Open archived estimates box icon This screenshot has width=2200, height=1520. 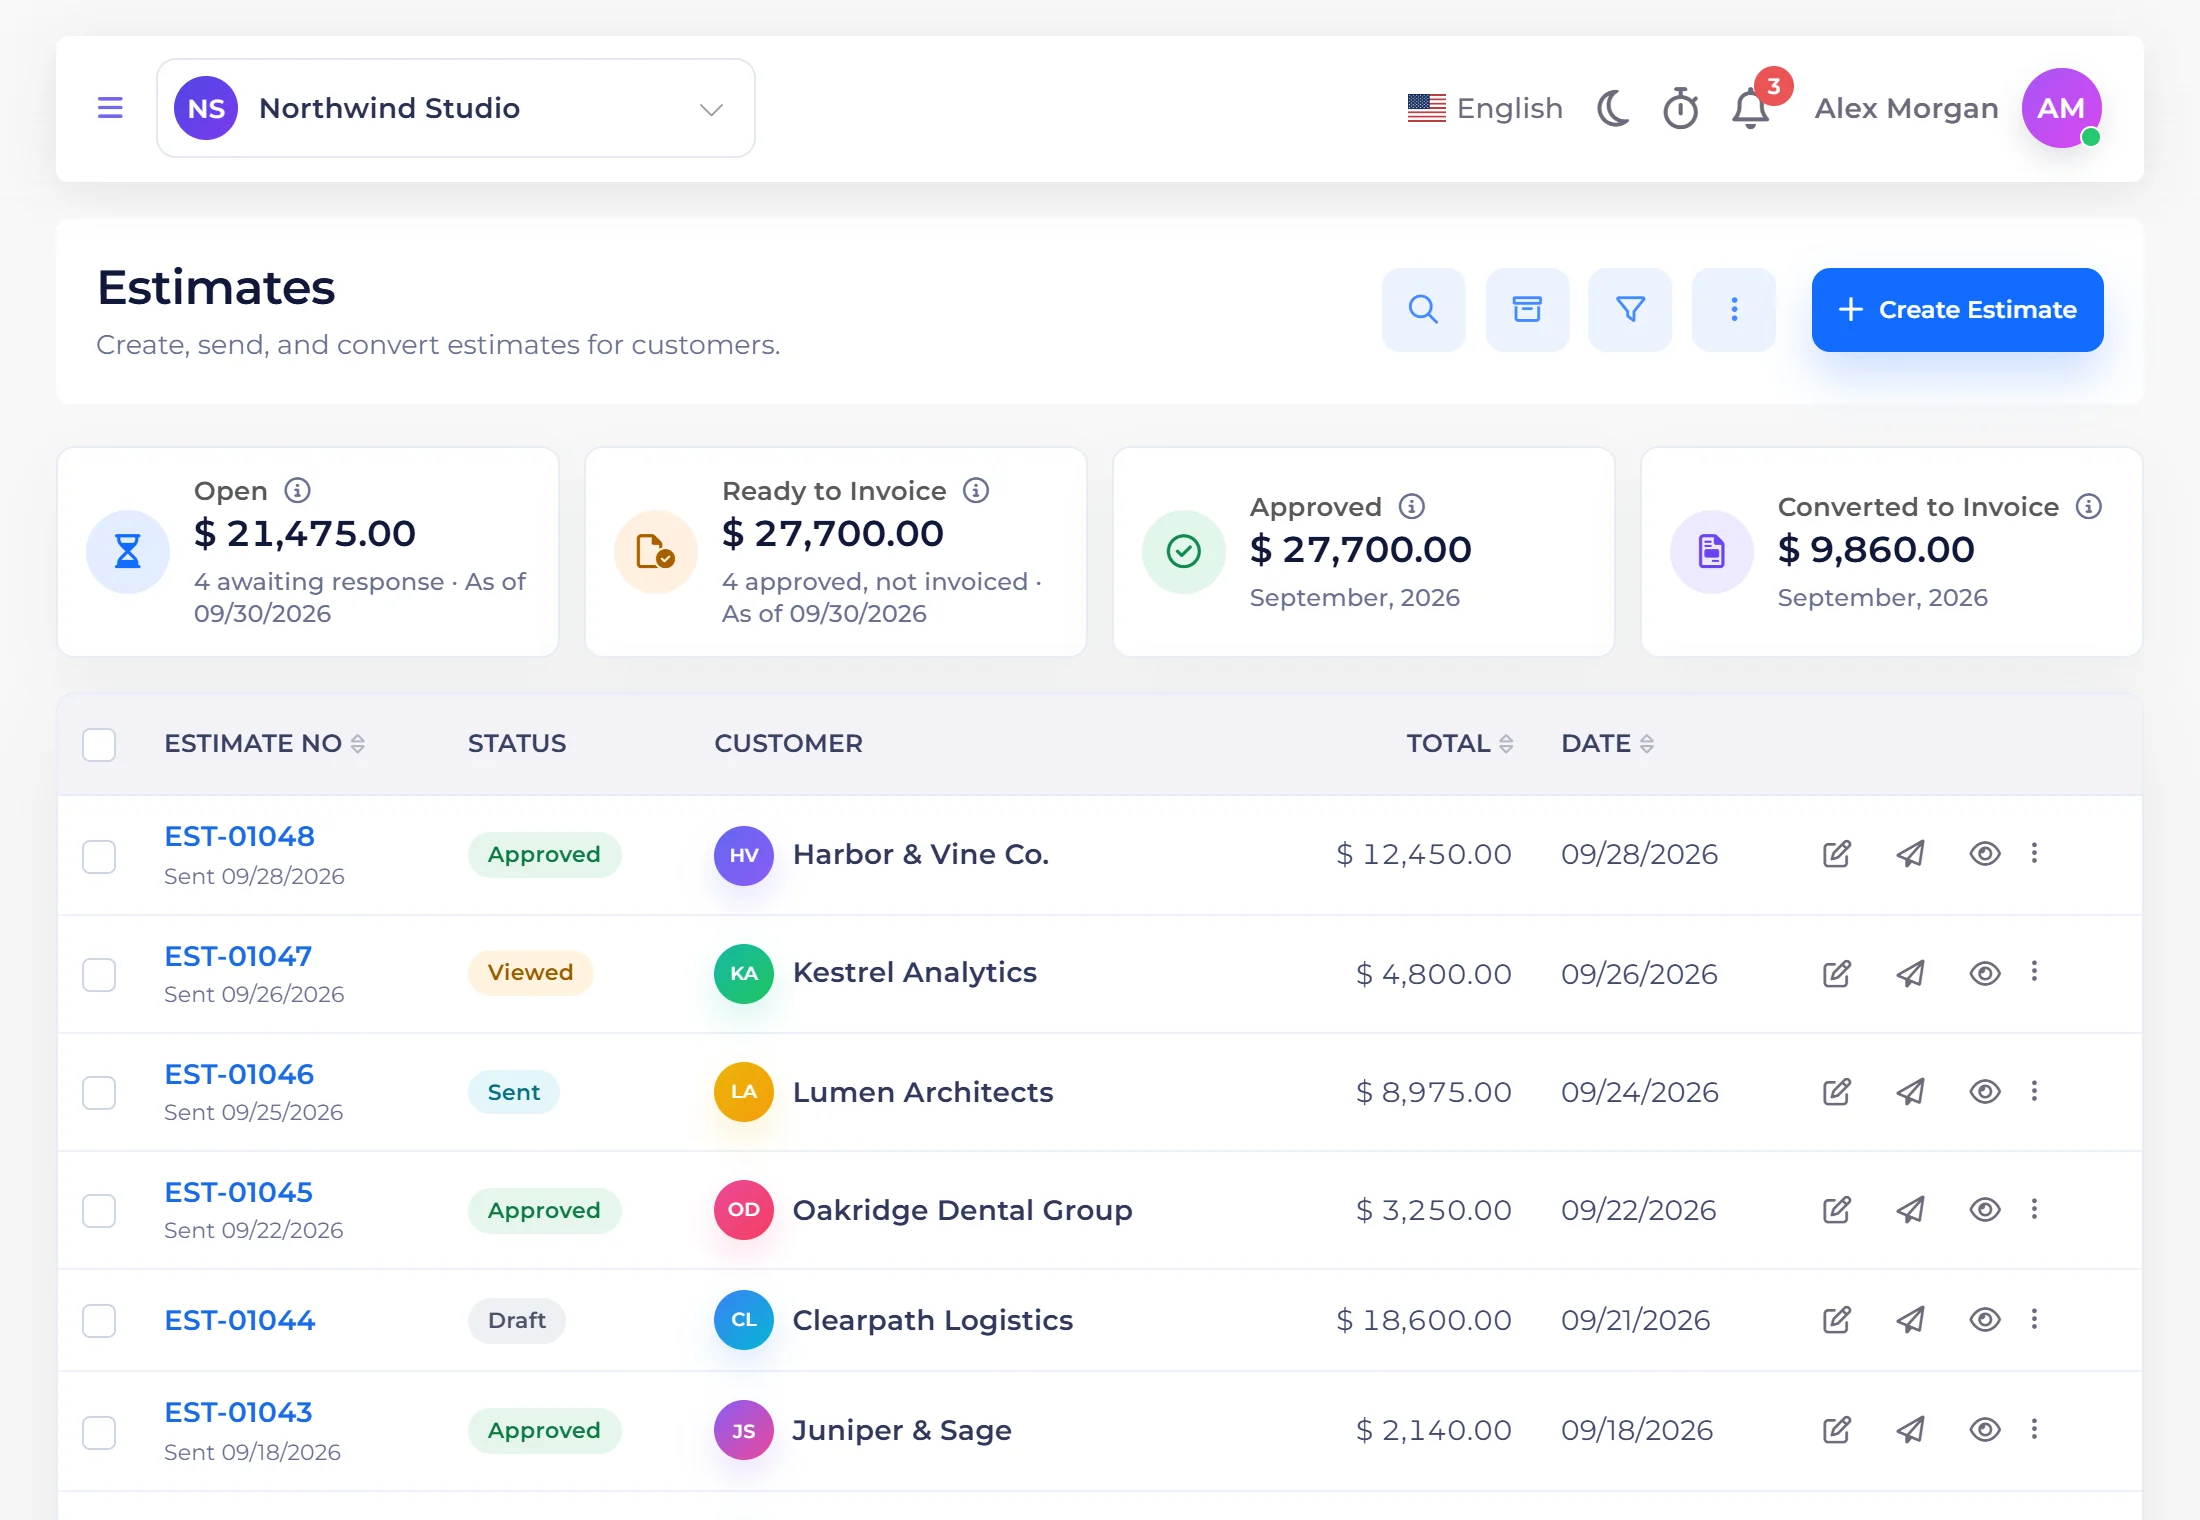[x=1527, y=310]
